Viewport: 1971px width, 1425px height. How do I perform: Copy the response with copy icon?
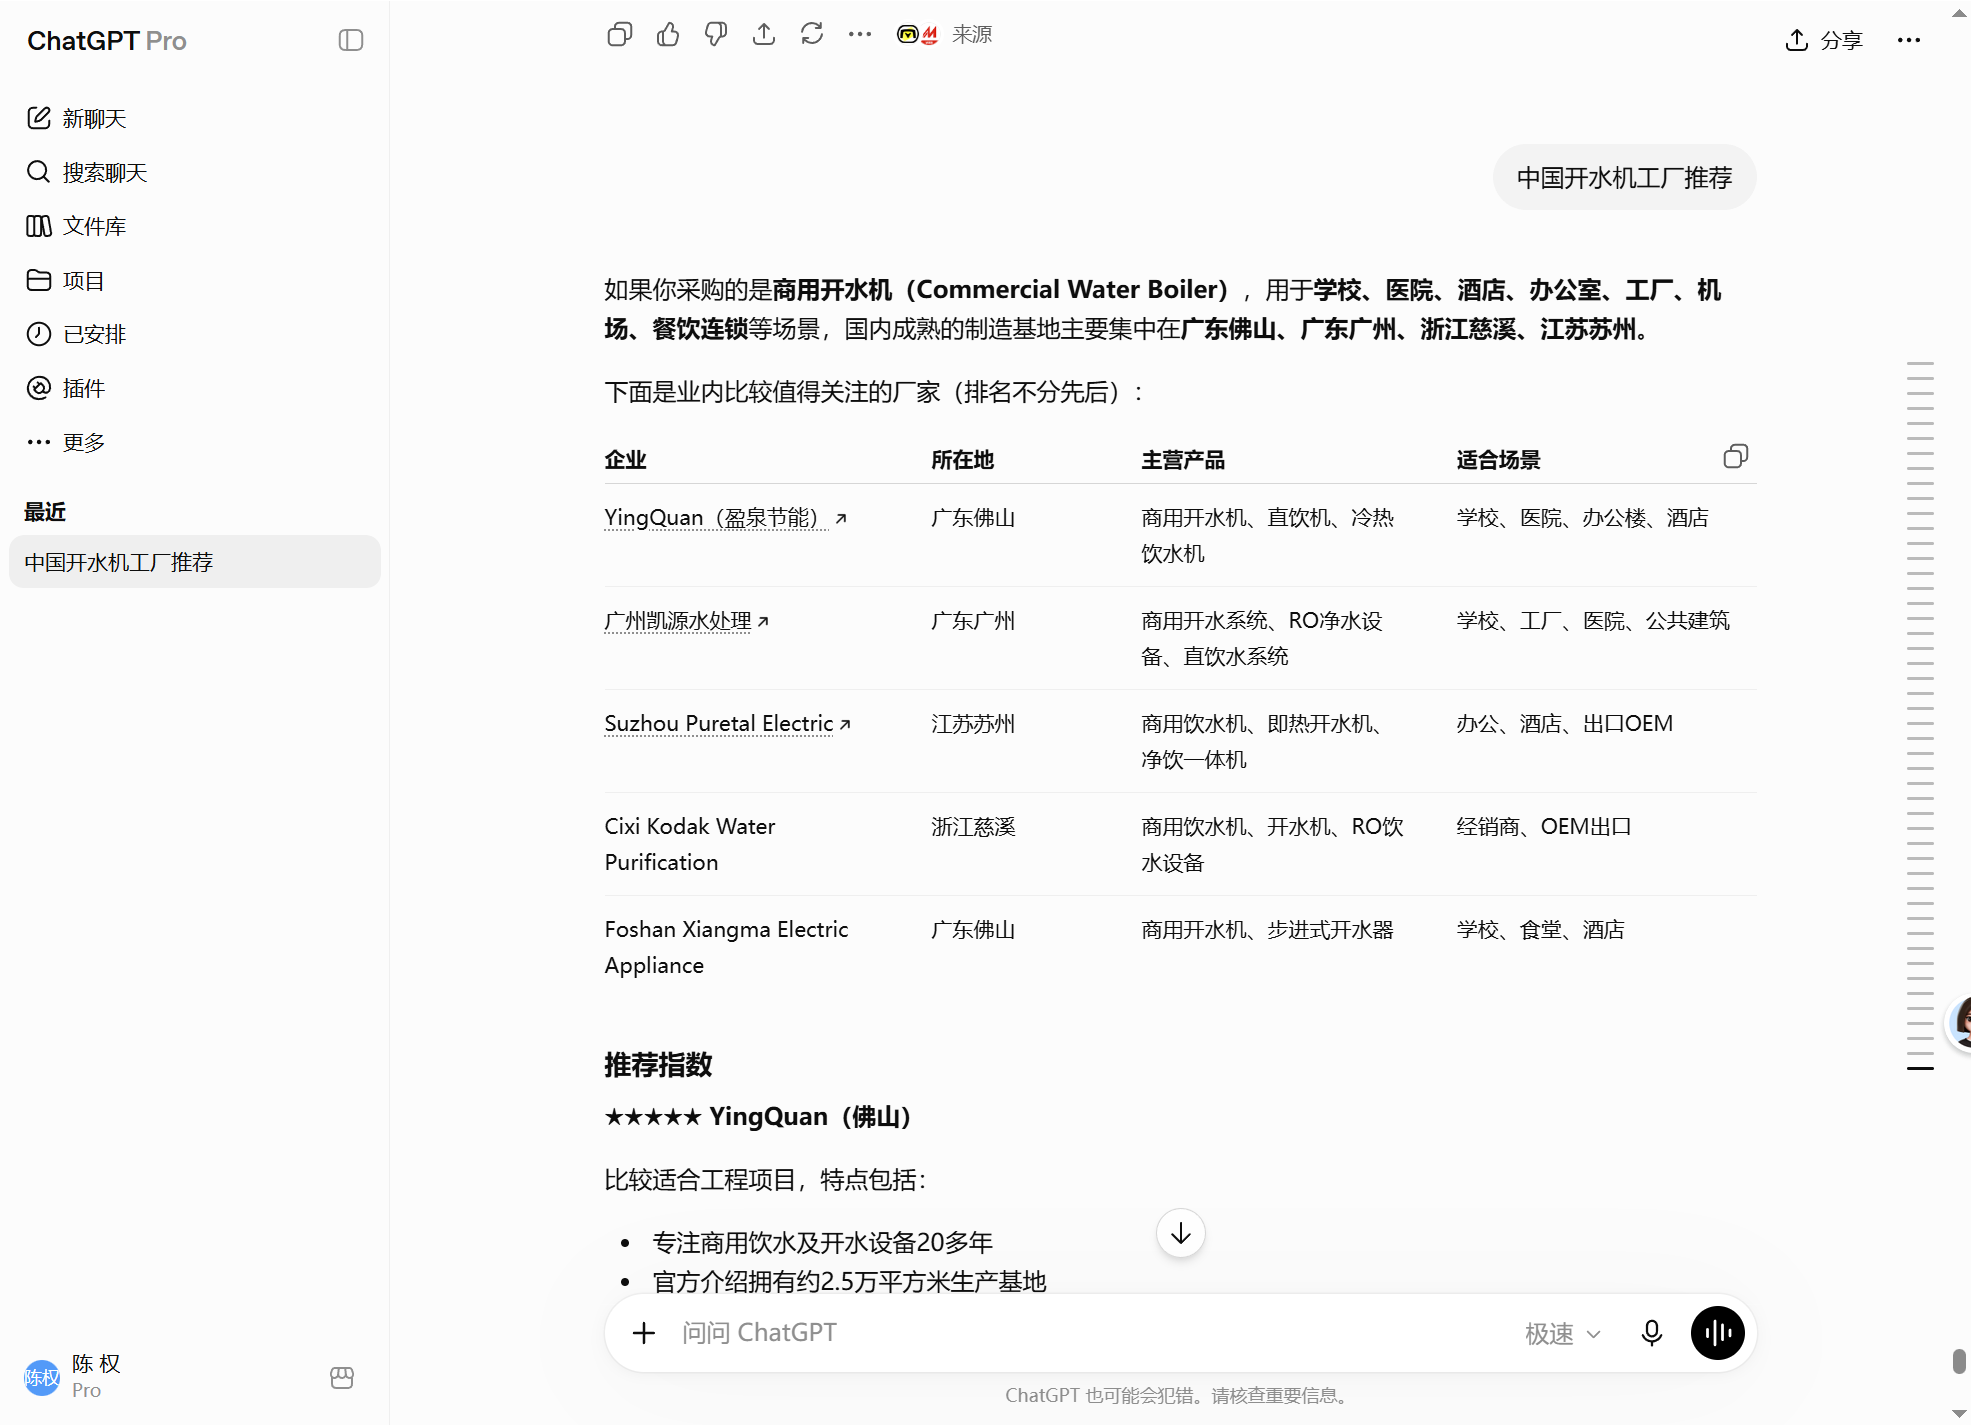(x=620, y=35)
